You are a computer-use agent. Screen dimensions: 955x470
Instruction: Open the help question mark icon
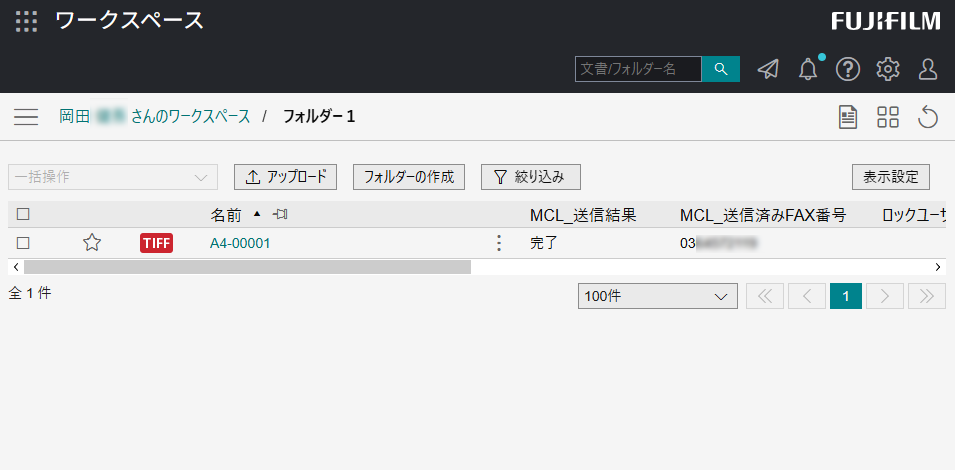pos(848,68)
